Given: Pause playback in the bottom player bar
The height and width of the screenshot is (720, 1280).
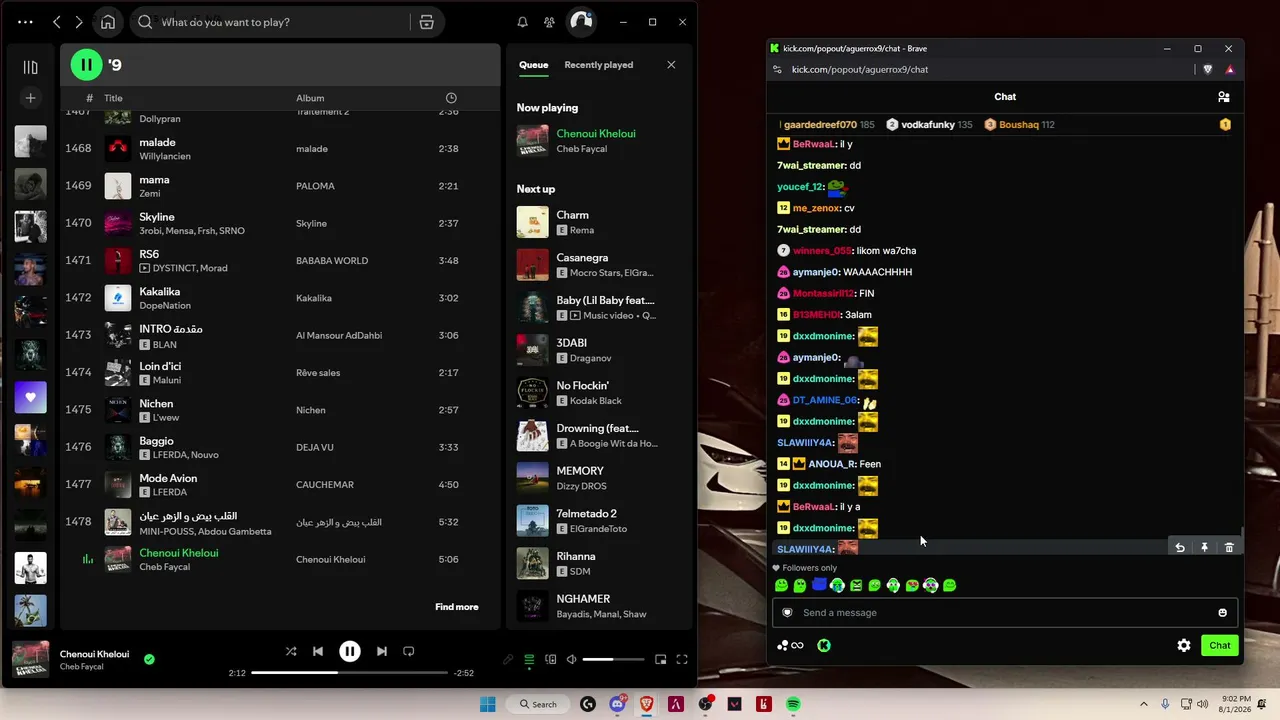Looking at the screenshot, I should [x=349, y=651].
